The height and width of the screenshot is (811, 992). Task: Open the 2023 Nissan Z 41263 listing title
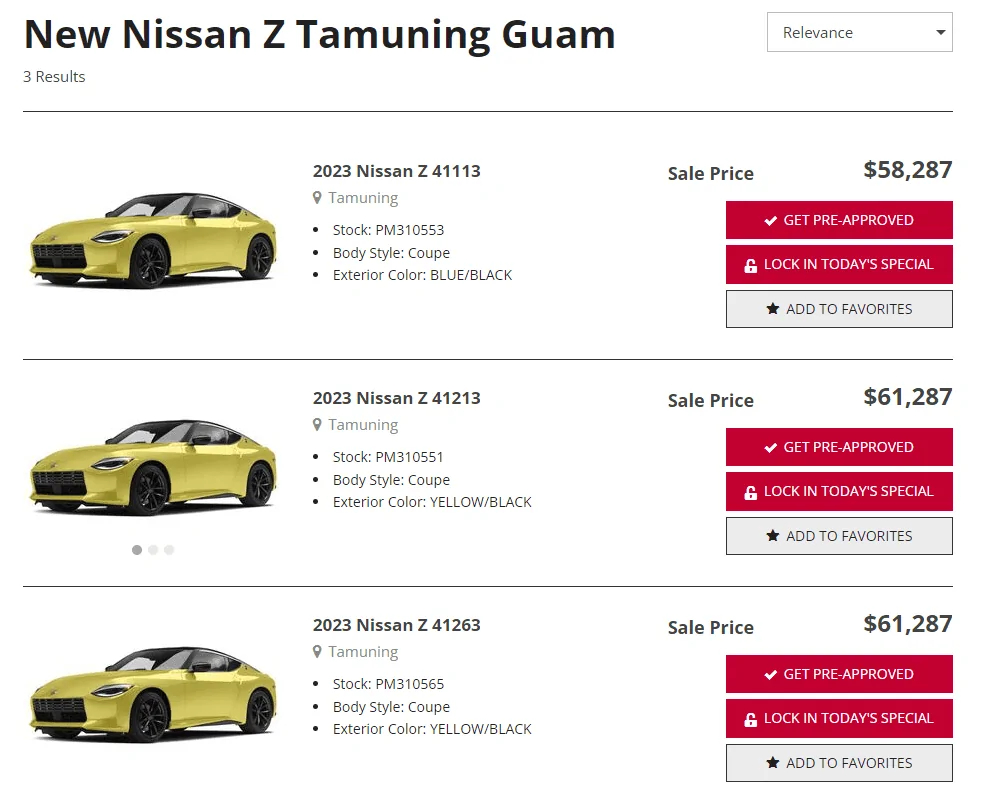click(397, 626)
